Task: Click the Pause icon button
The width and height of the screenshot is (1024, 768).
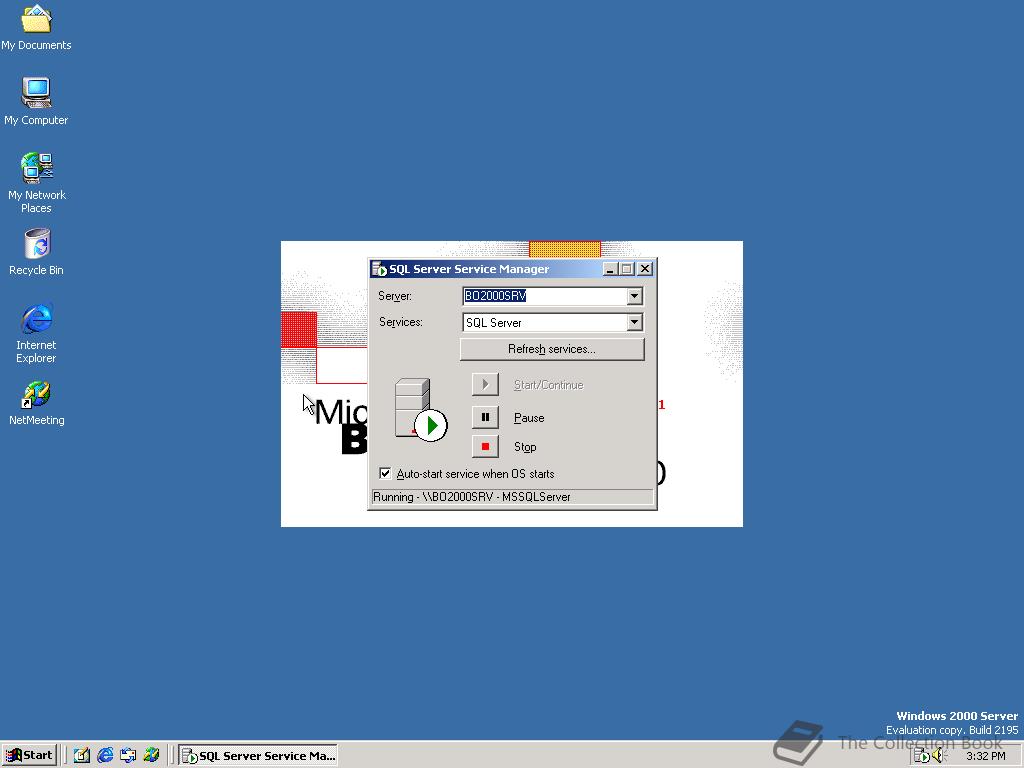Action: coord(485,417)
